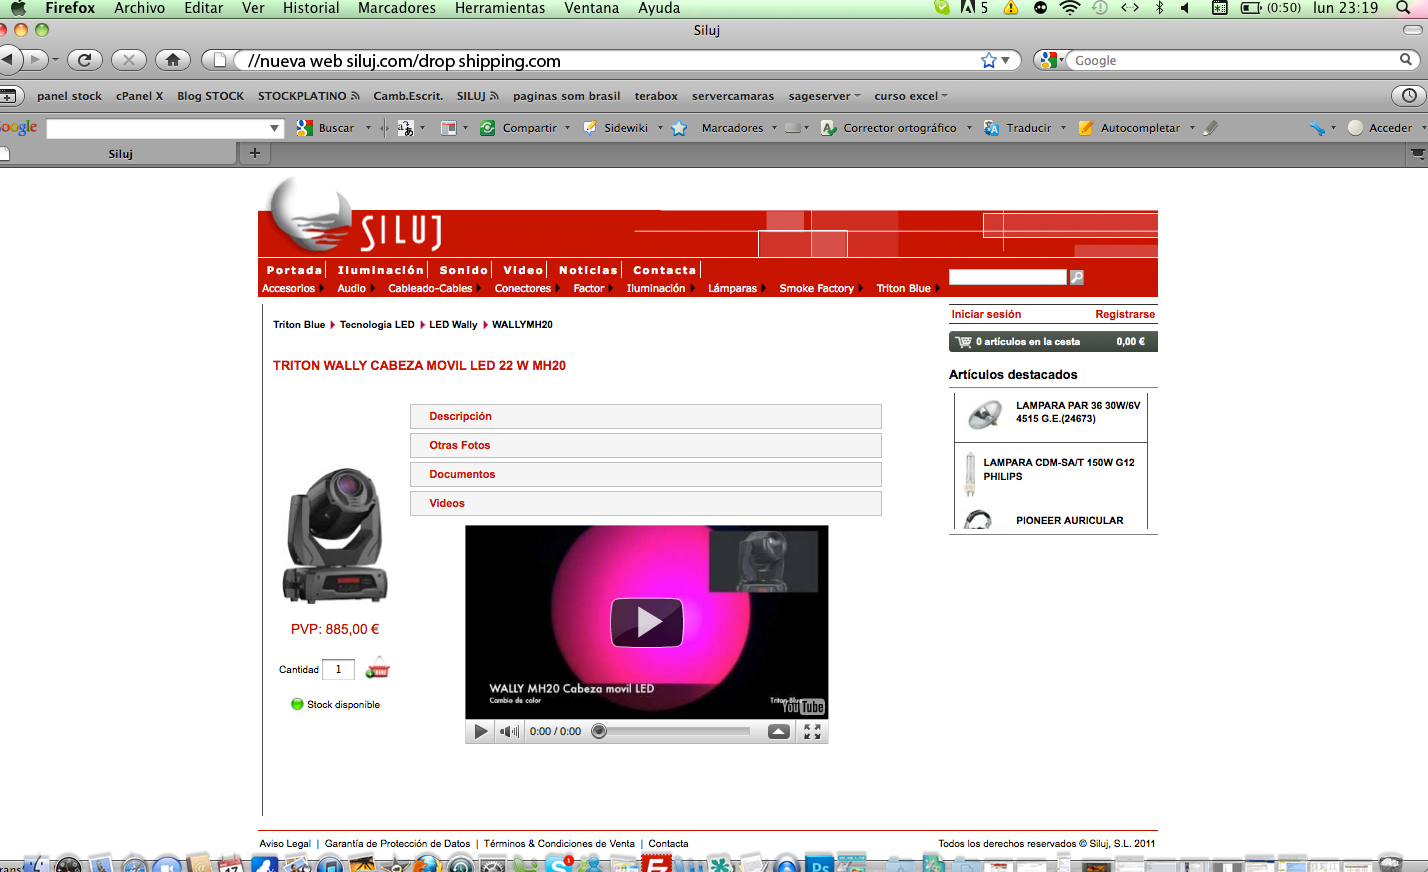Click the Iniciar sesión link
Screen dimensions: 1428x872
pyautogui.click(x=986, y=314)
